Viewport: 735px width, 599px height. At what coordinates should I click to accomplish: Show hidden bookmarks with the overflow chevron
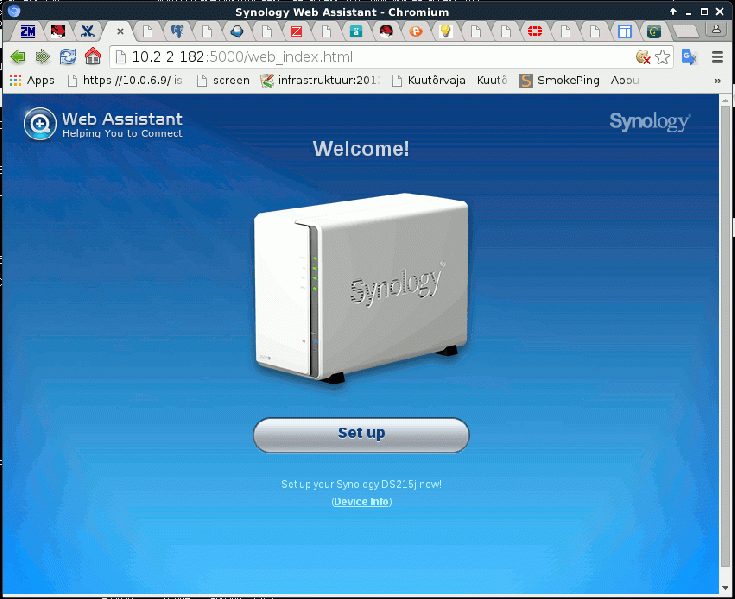click(717, 81)
